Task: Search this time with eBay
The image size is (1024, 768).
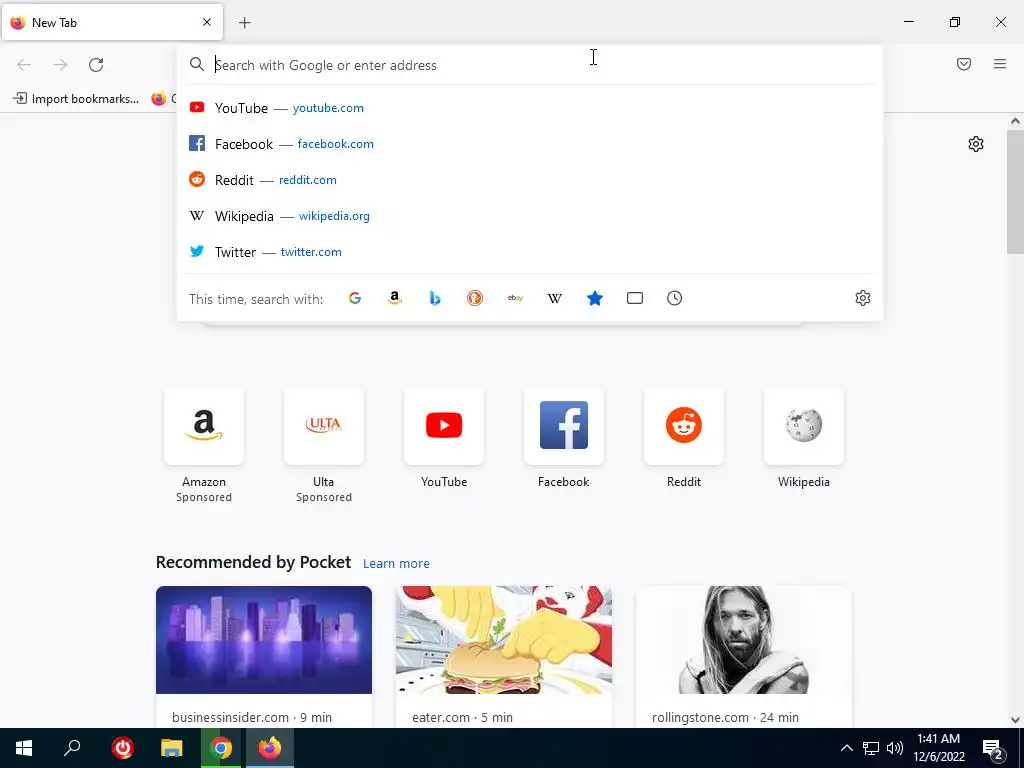Action: point(515,298)
